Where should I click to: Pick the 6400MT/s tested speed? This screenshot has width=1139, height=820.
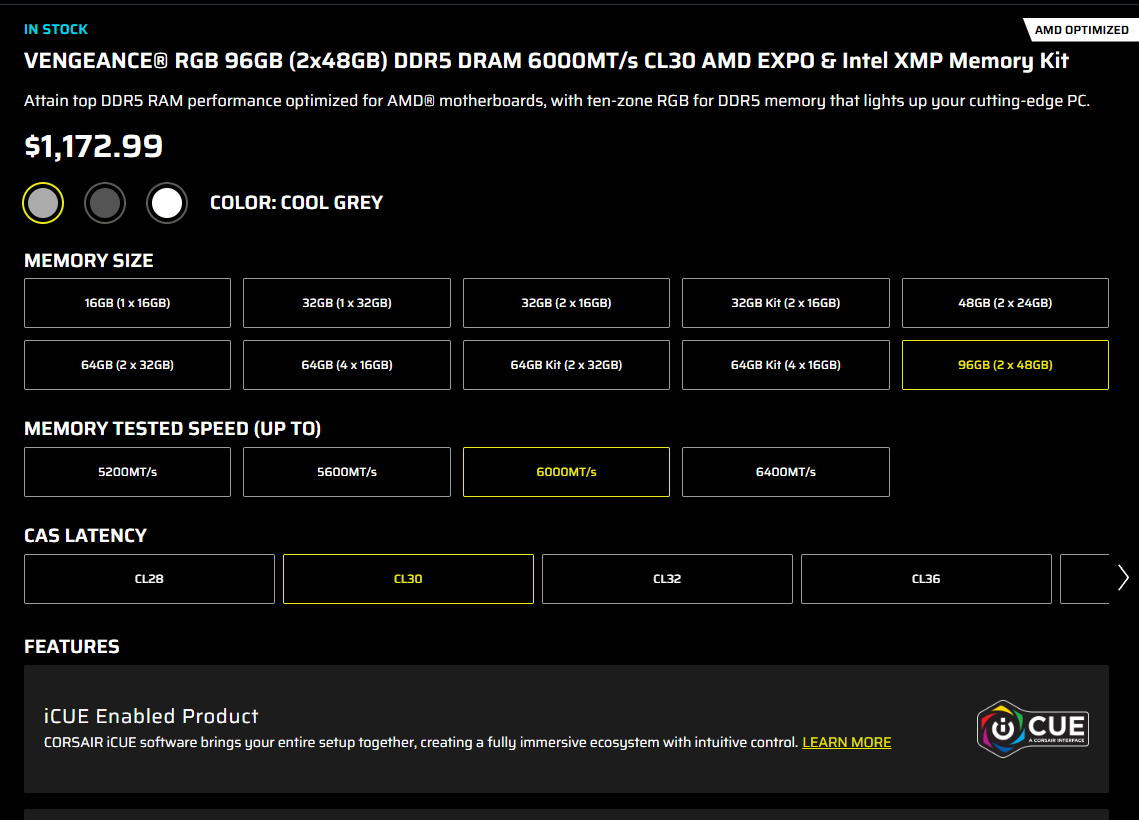coord(785,472)
